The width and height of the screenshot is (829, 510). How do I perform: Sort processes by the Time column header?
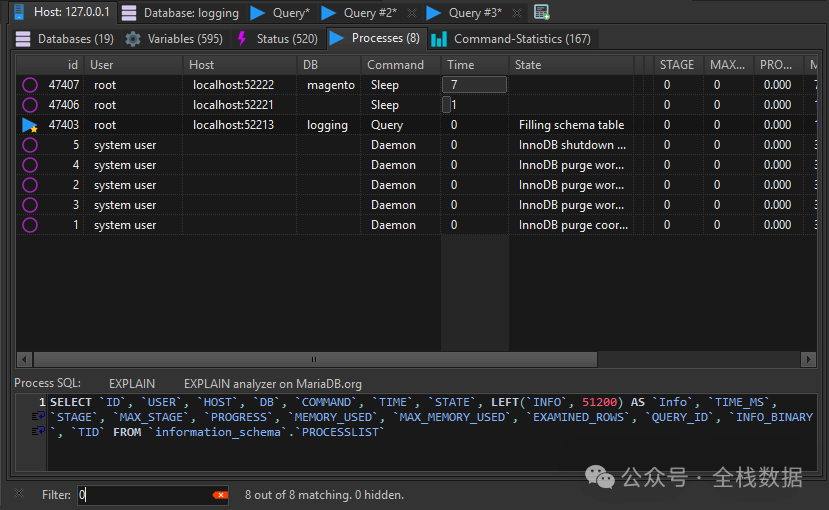point(461,64)
